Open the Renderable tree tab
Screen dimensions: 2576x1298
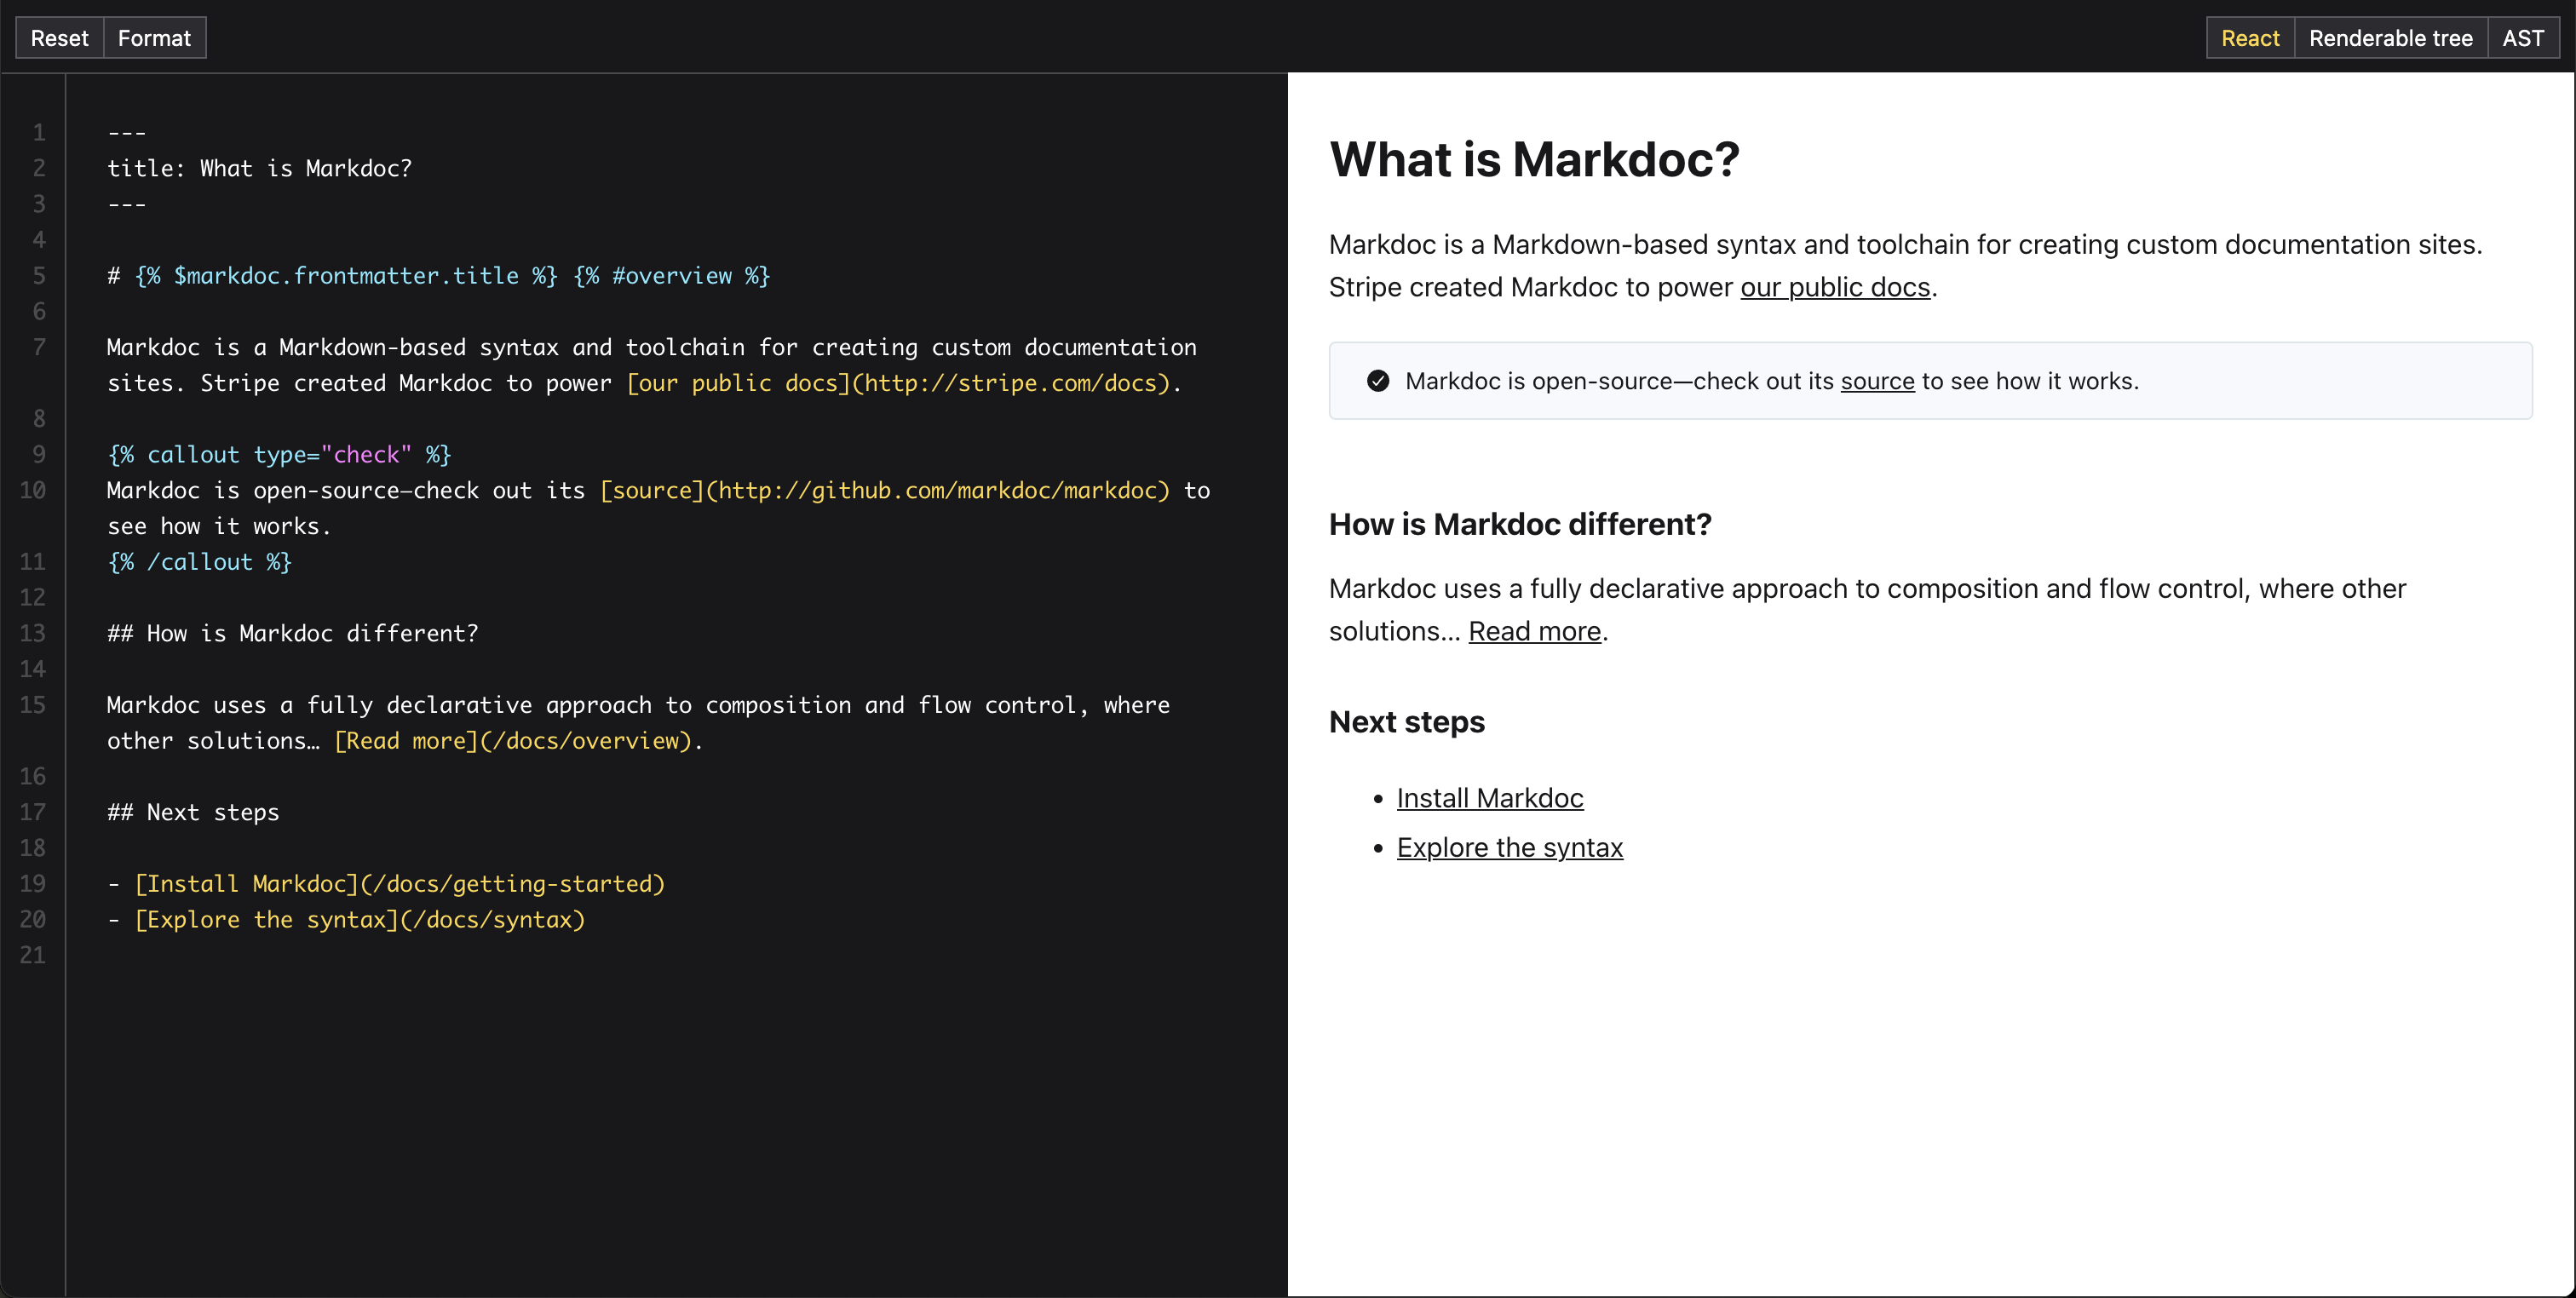pos(2390,38)
